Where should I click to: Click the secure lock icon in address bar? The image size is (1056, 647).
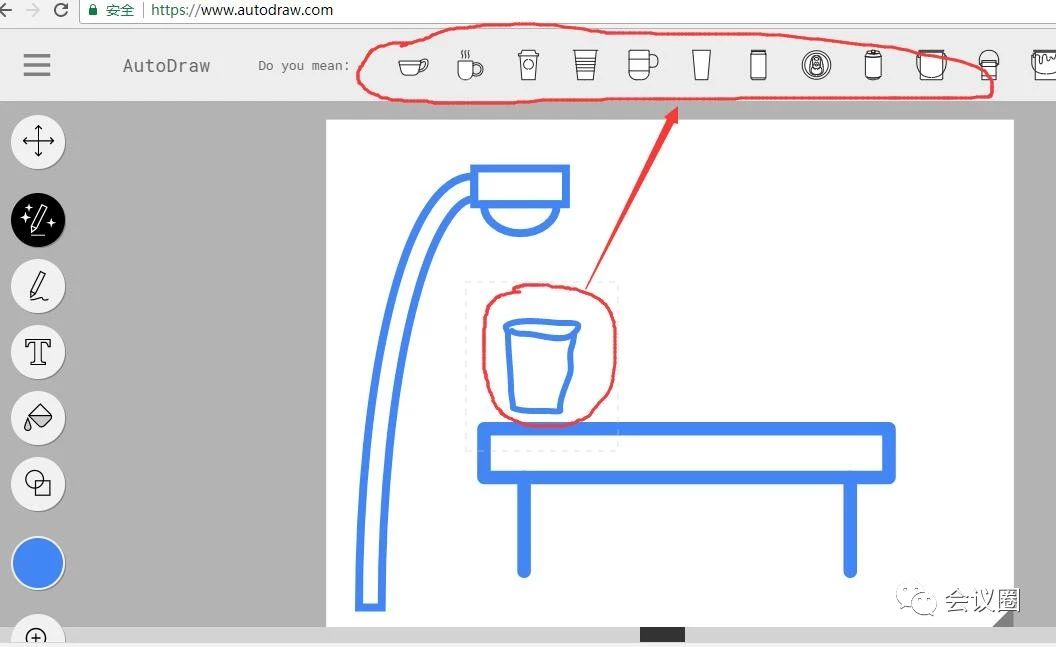pyautogui.click(x=93, y=10)
